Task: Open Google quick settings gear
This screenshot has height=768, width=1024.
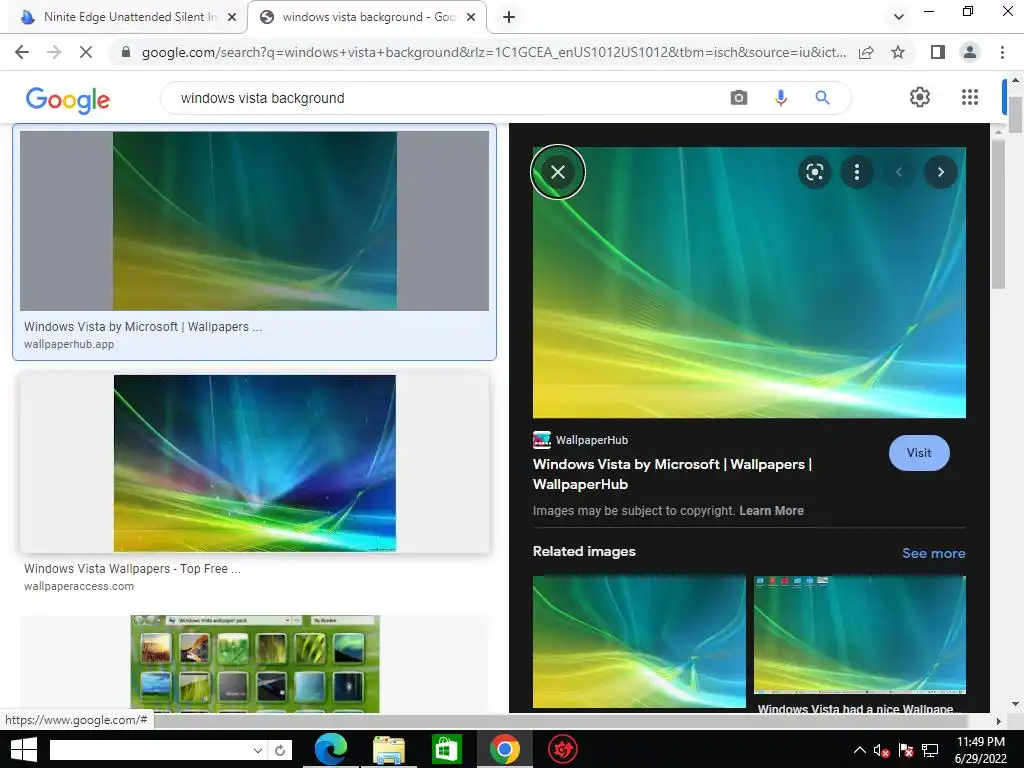Action: [920, 97]
